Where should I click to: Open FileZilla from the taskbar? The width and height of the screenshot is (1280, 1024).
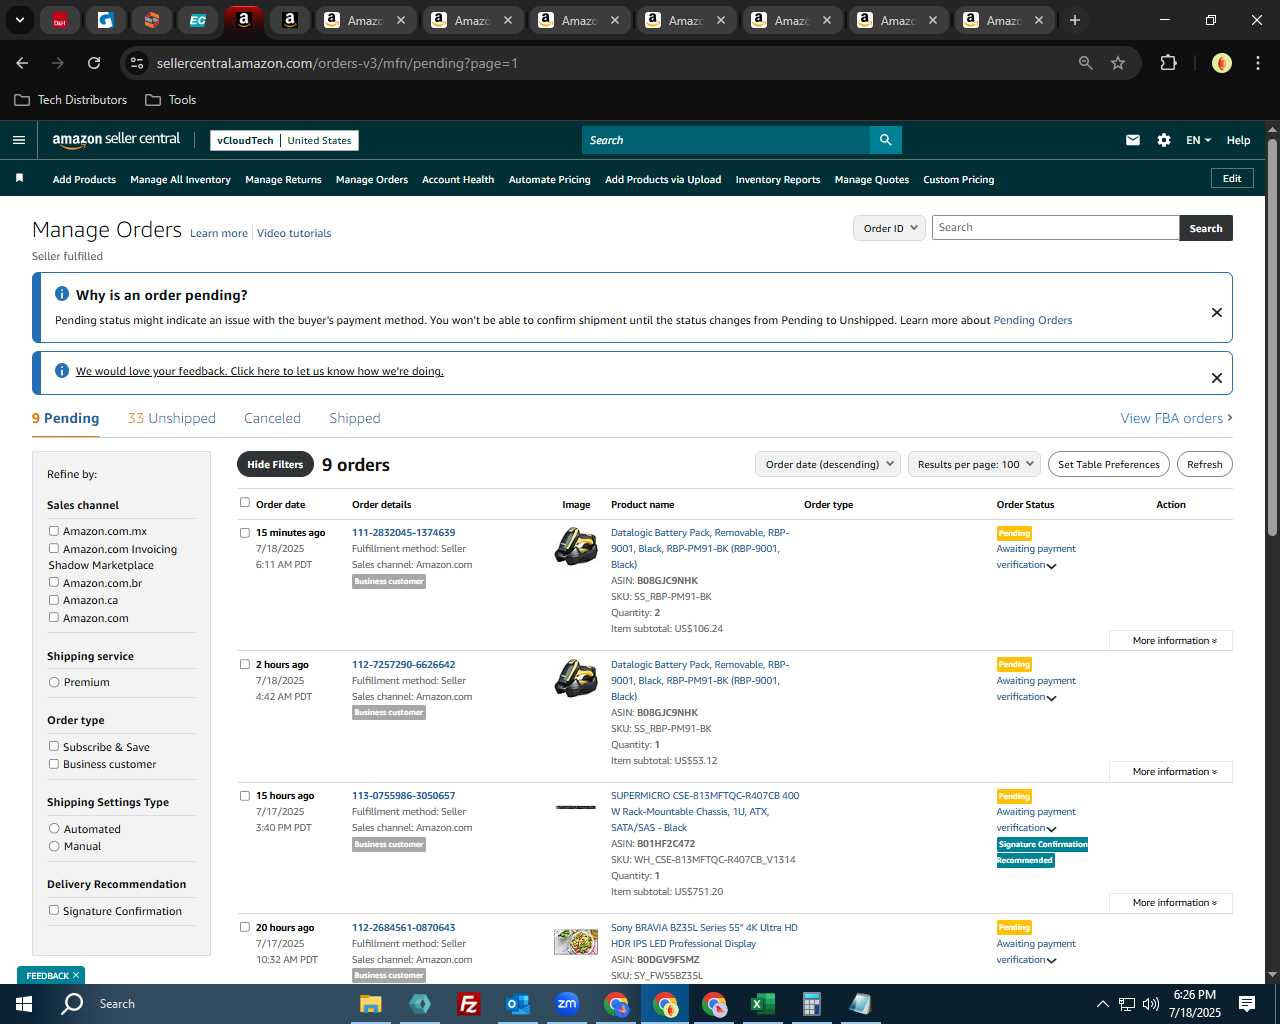coord(468,1004)
